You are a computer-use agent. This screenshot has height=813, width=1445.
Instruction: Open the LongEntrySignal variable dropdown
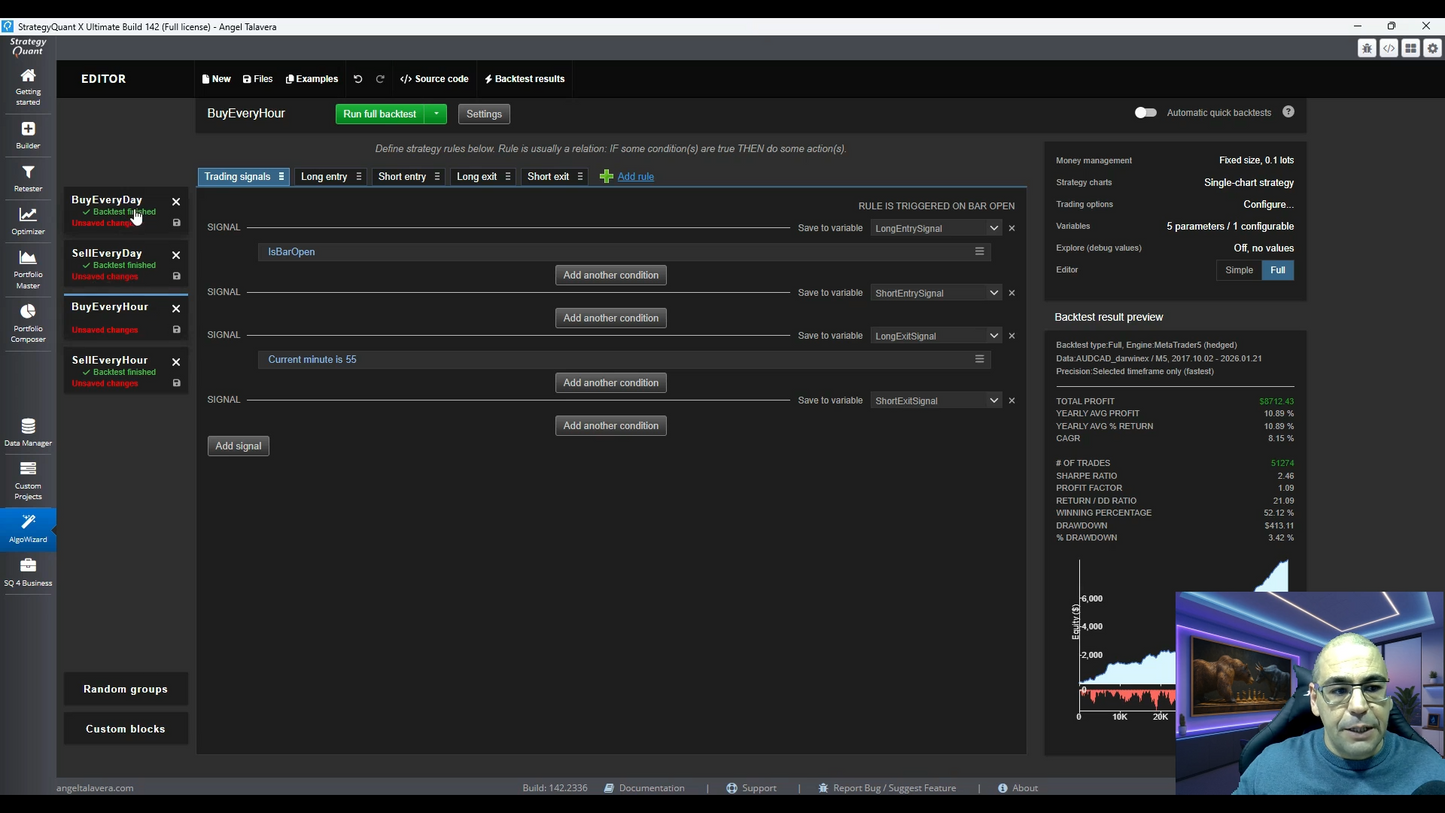coord(936,228)
